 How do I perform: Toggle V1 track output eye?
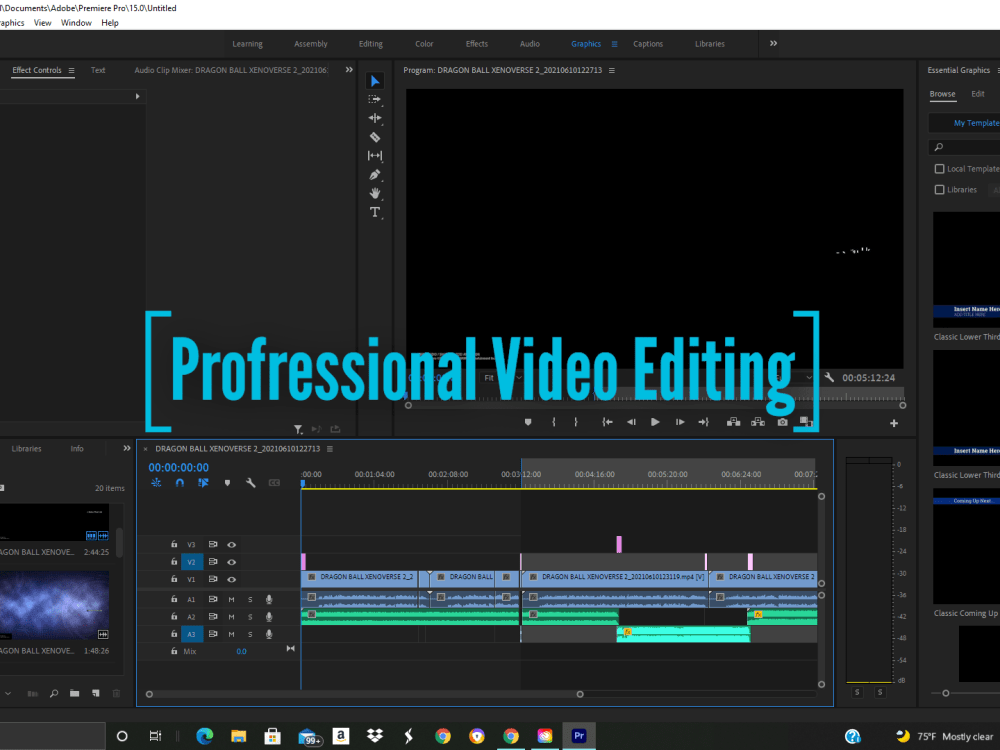(x=232, y=580)
